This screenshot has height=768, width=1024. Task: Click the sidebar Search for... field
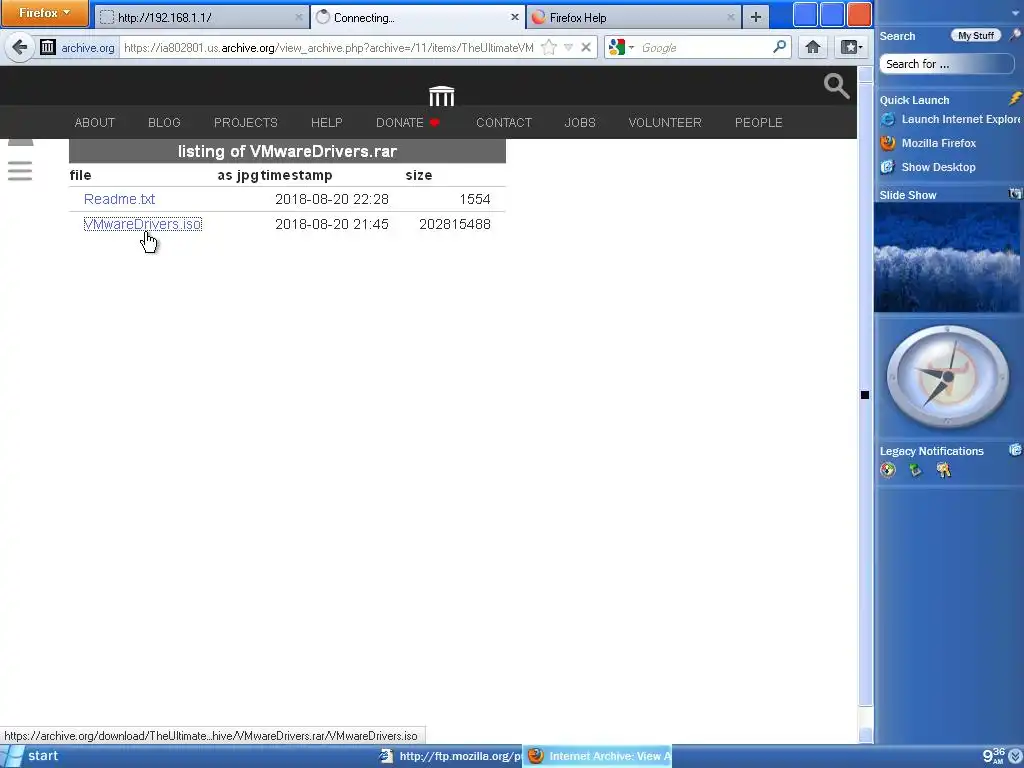[x=946, y=64]
